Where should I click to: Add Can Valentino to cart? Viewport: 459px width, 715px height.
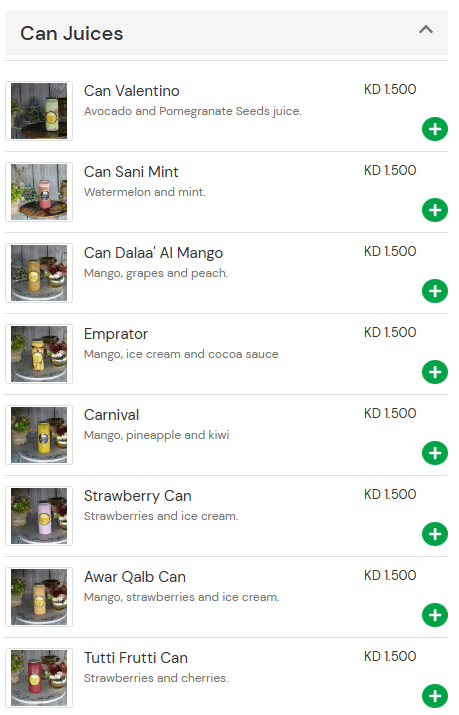[435, 129]
